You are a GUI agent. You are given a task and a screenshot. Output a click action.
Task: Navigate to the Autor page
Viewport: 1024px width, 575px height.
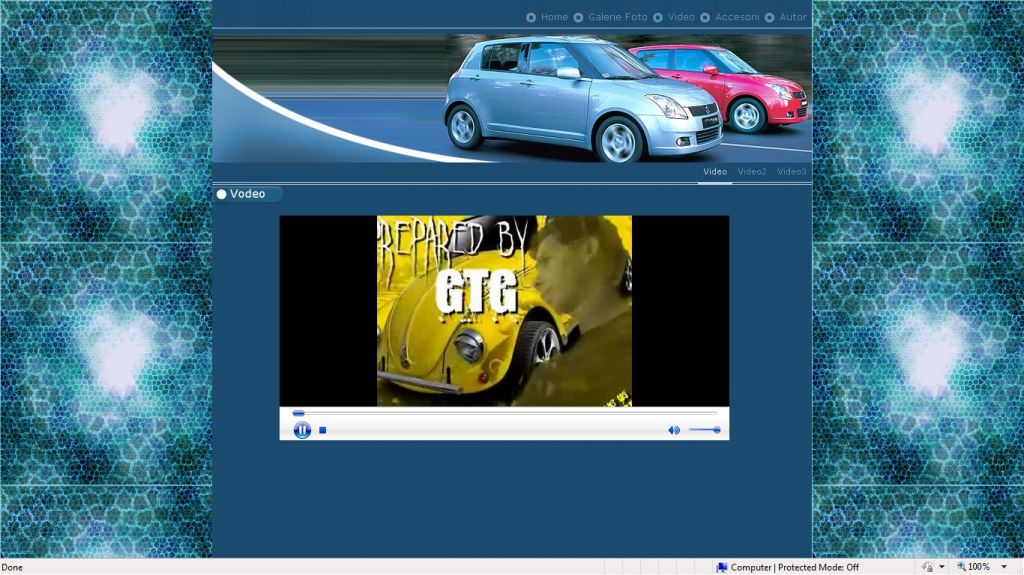792,17
